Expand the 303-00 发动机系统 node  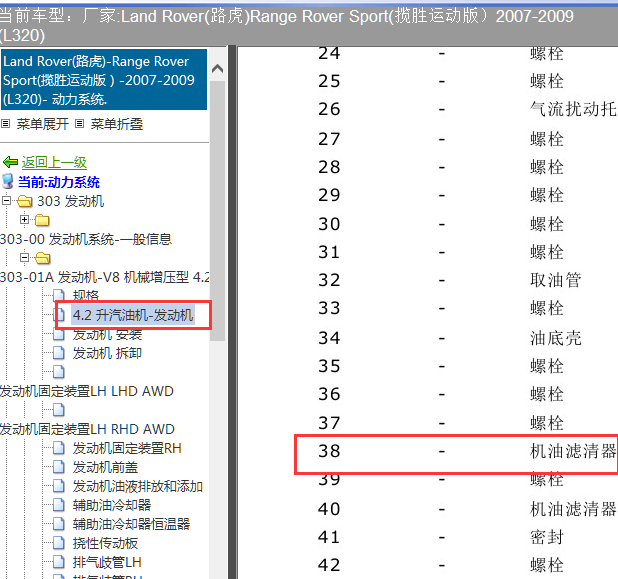(24, 219)
